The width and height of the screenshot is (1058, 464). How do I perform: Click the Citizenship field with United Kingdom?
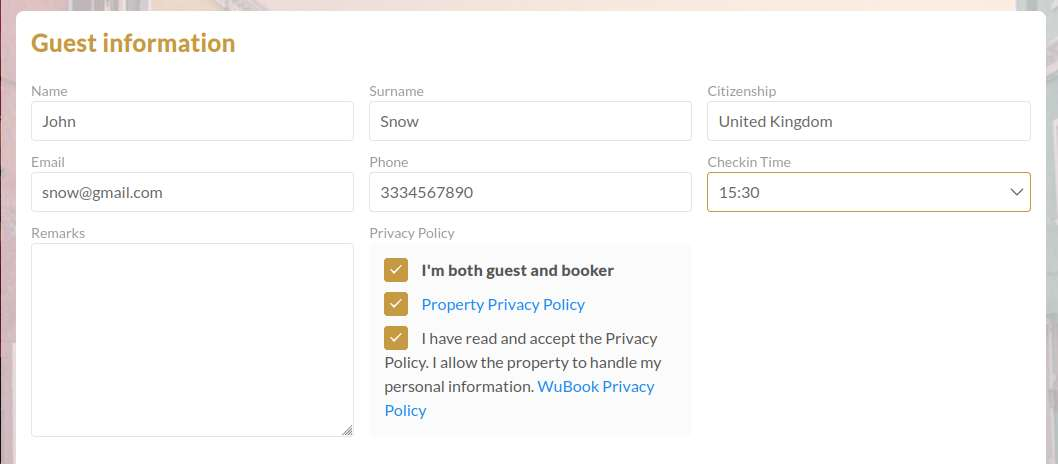click(868, 121)
